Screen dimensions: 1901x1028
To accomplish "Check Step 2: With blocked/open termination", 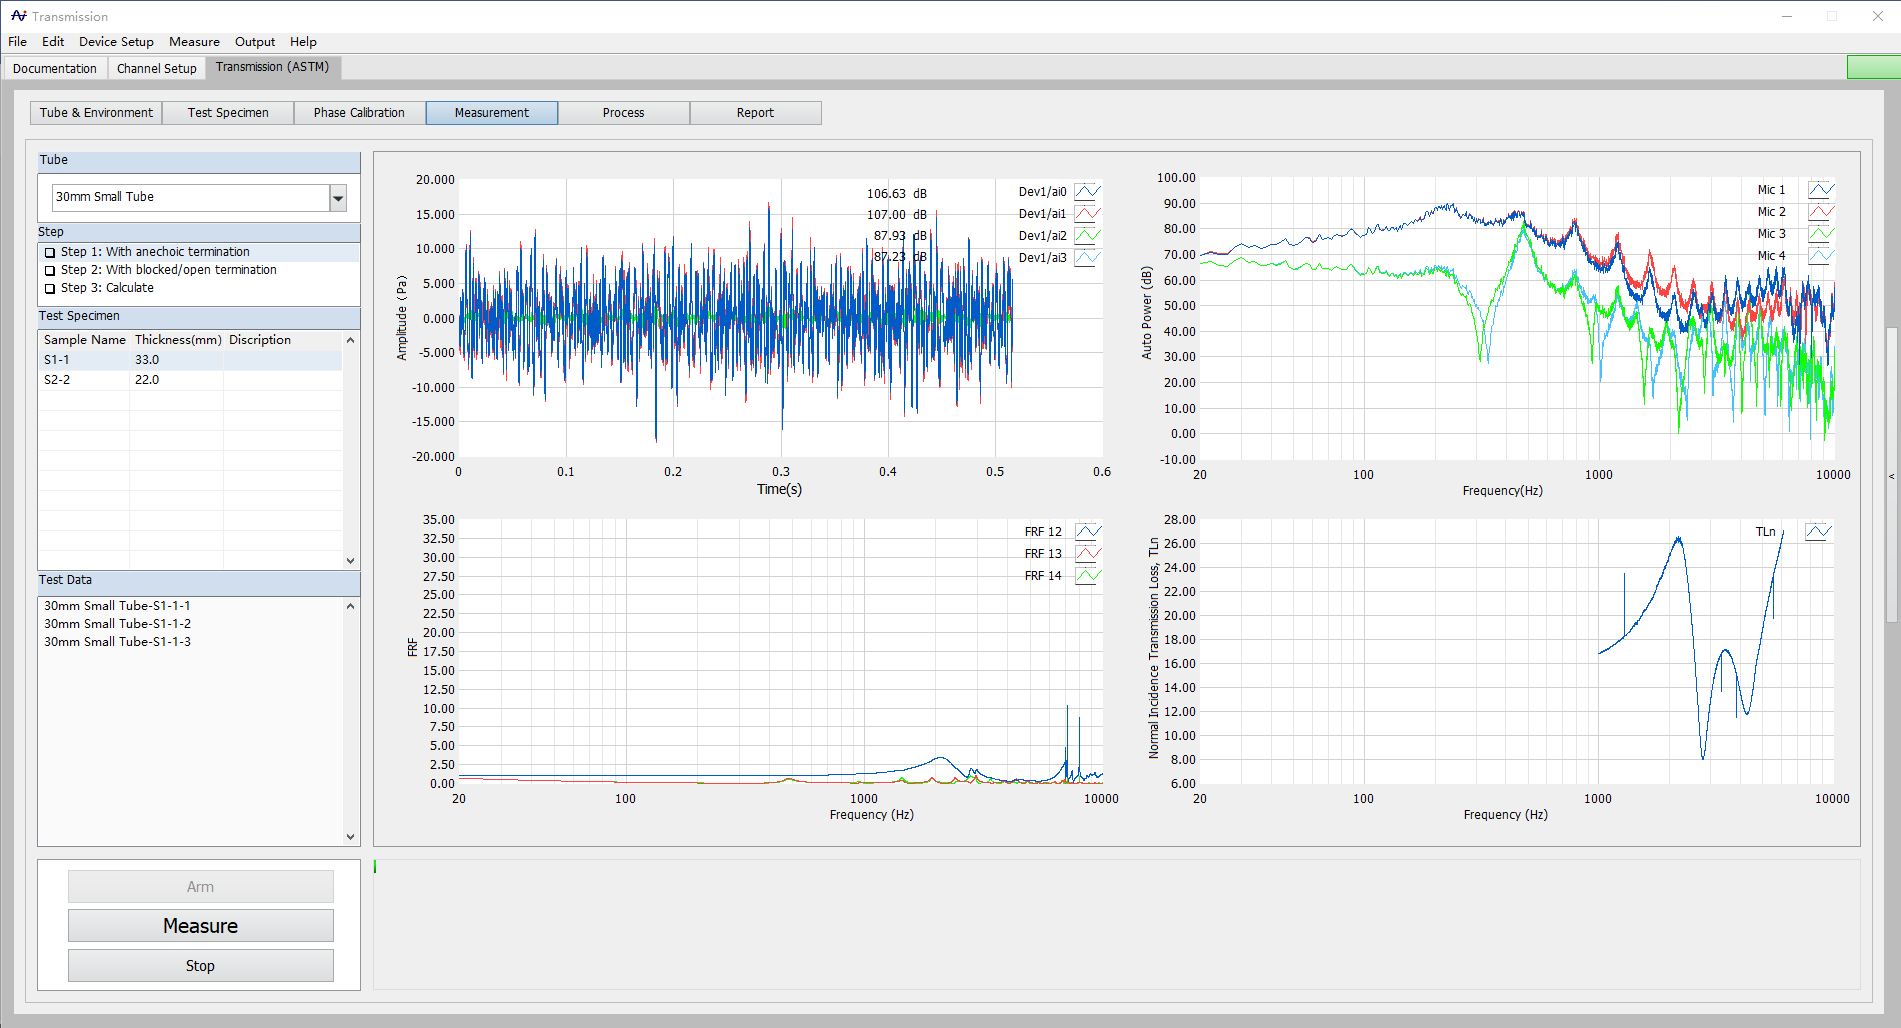I will click(x=50, y=271).
